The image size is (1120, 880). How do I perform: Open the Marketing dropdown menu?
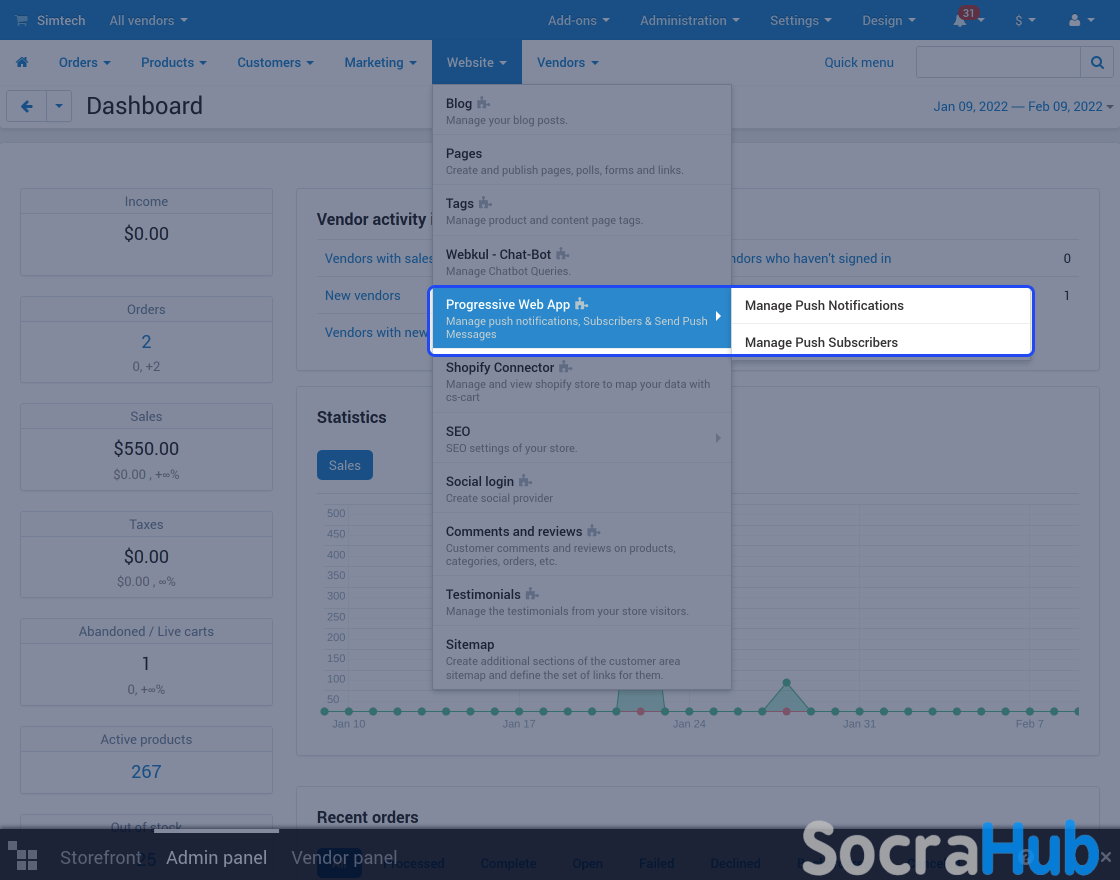pyautogui.click(x=380, y=62)
